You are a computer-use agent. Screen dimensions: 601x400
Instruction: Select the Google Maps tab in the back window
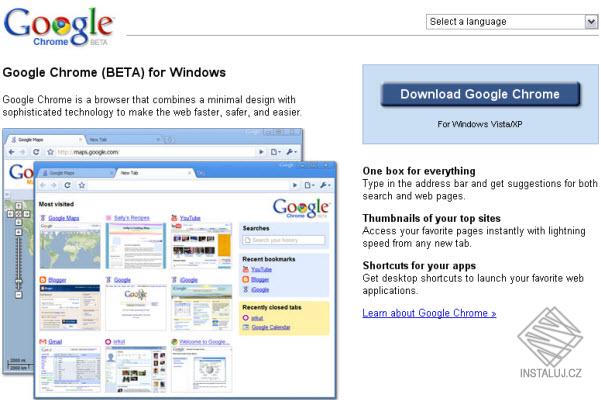click(x=46, y=140)
